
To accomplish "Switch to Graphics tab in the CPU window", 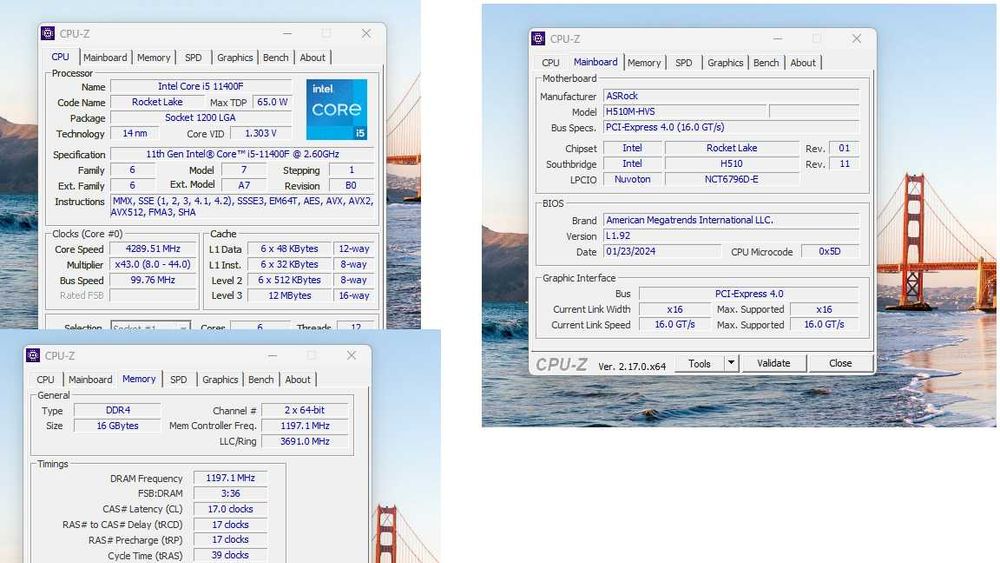I will 235,57.
